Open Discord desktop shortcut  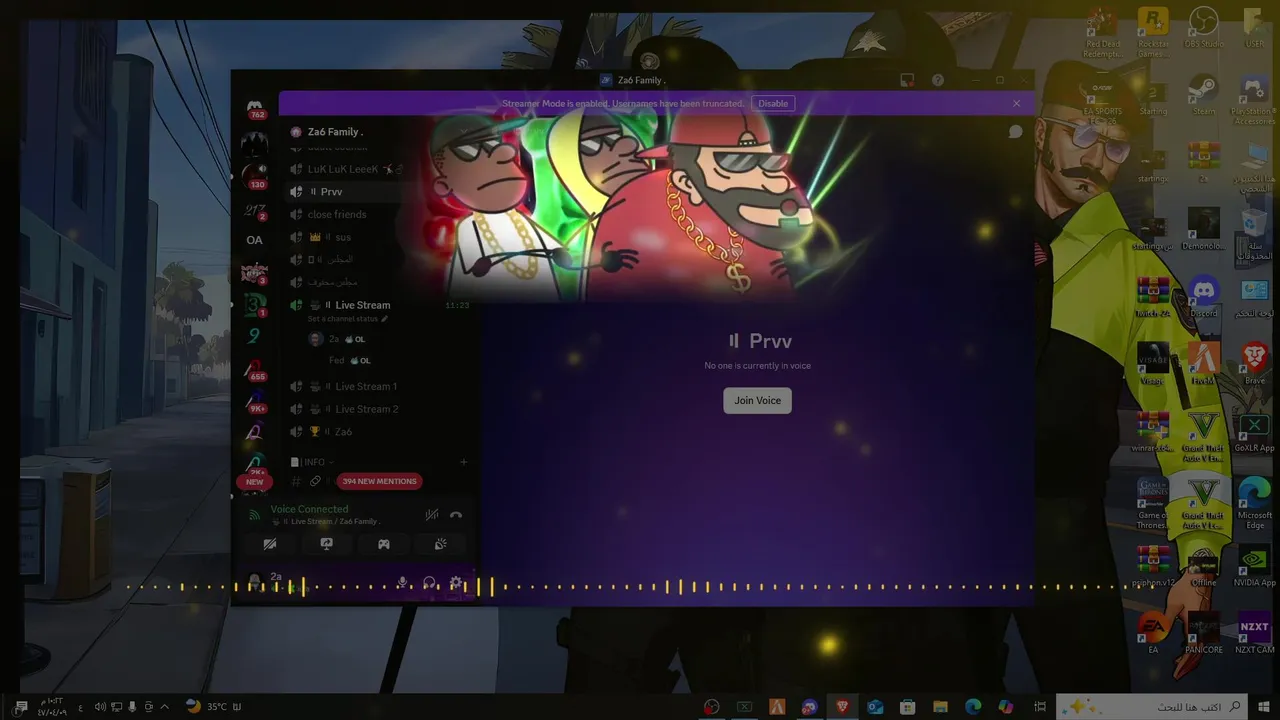[x=1204, y=297]
